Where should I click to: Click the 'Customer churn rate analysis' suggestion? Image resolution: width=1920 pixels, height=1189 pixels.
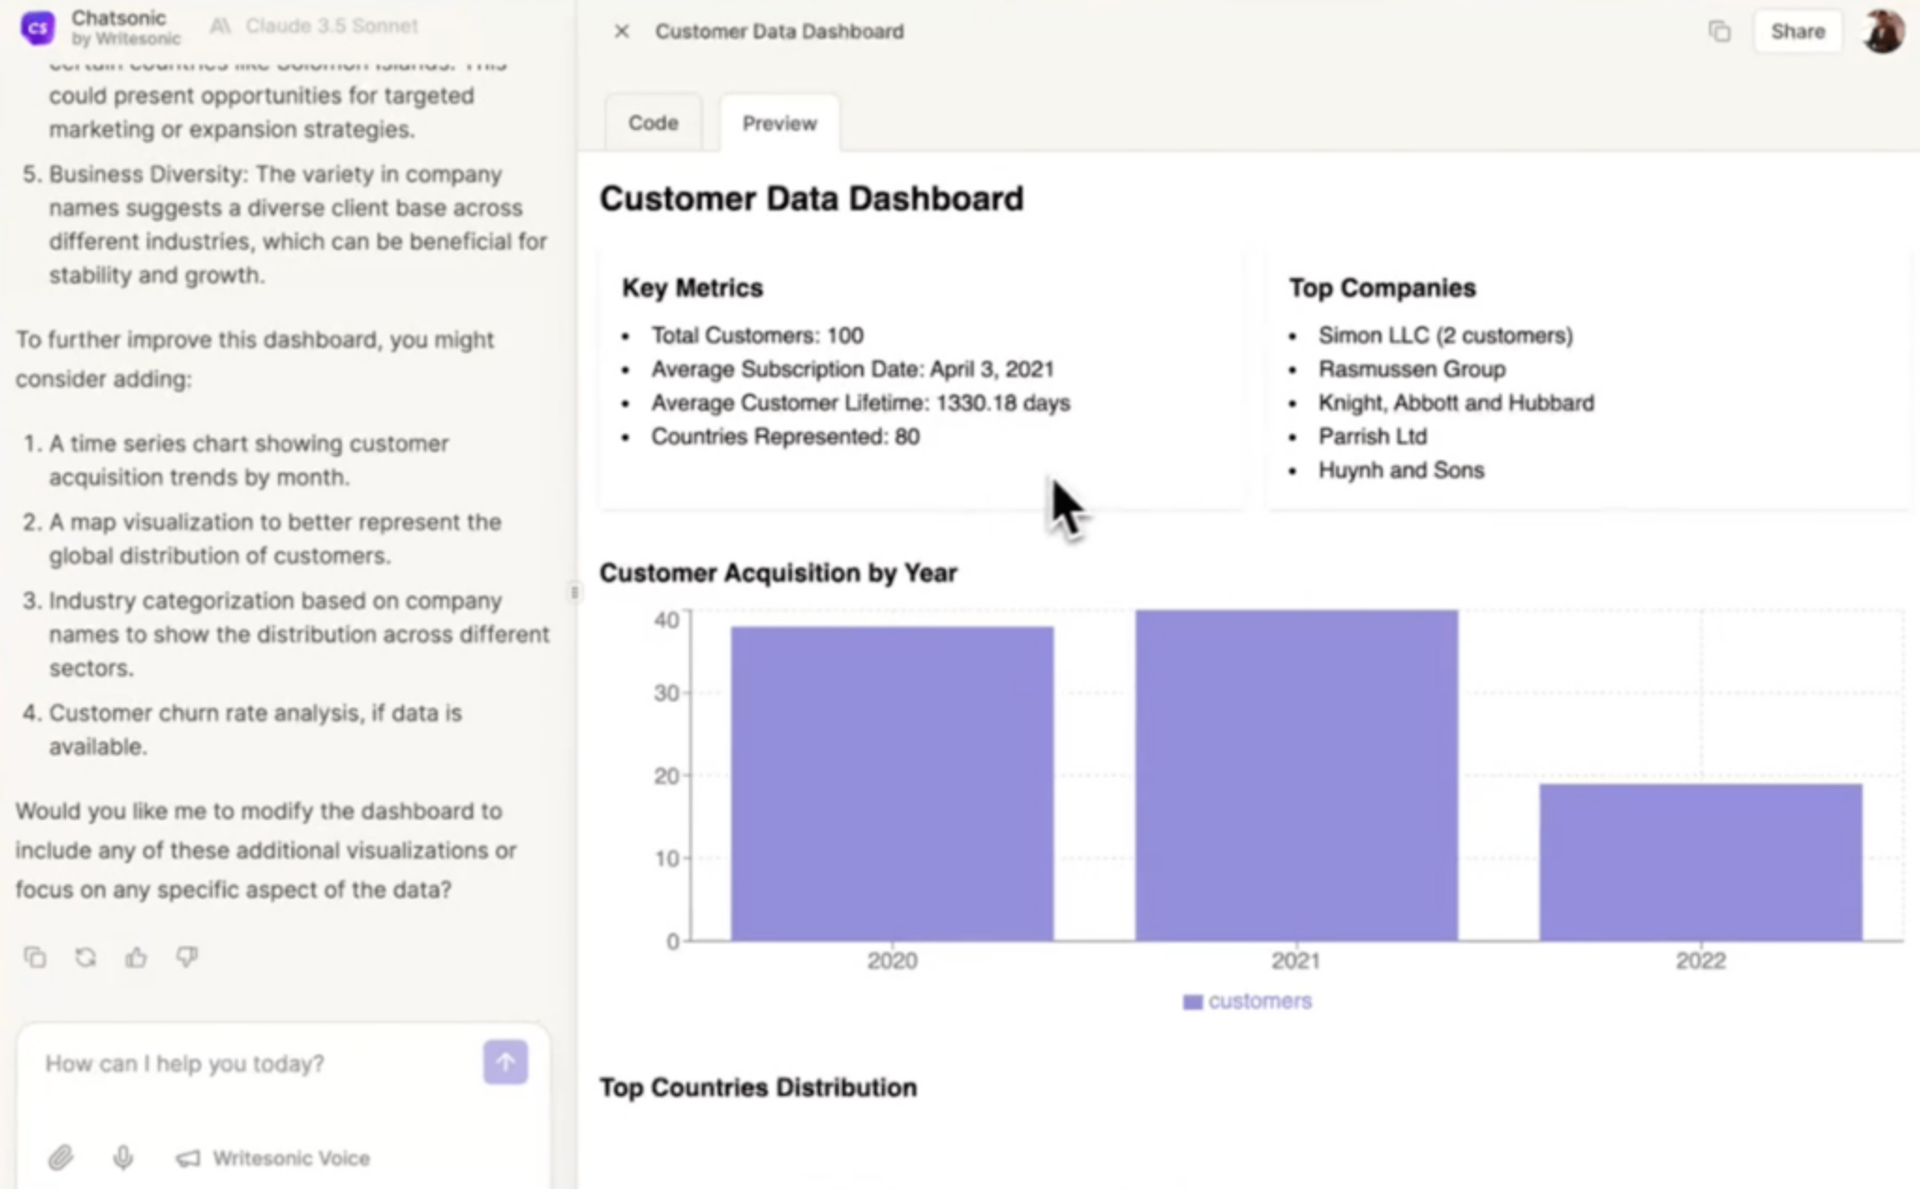click(255, 729)
